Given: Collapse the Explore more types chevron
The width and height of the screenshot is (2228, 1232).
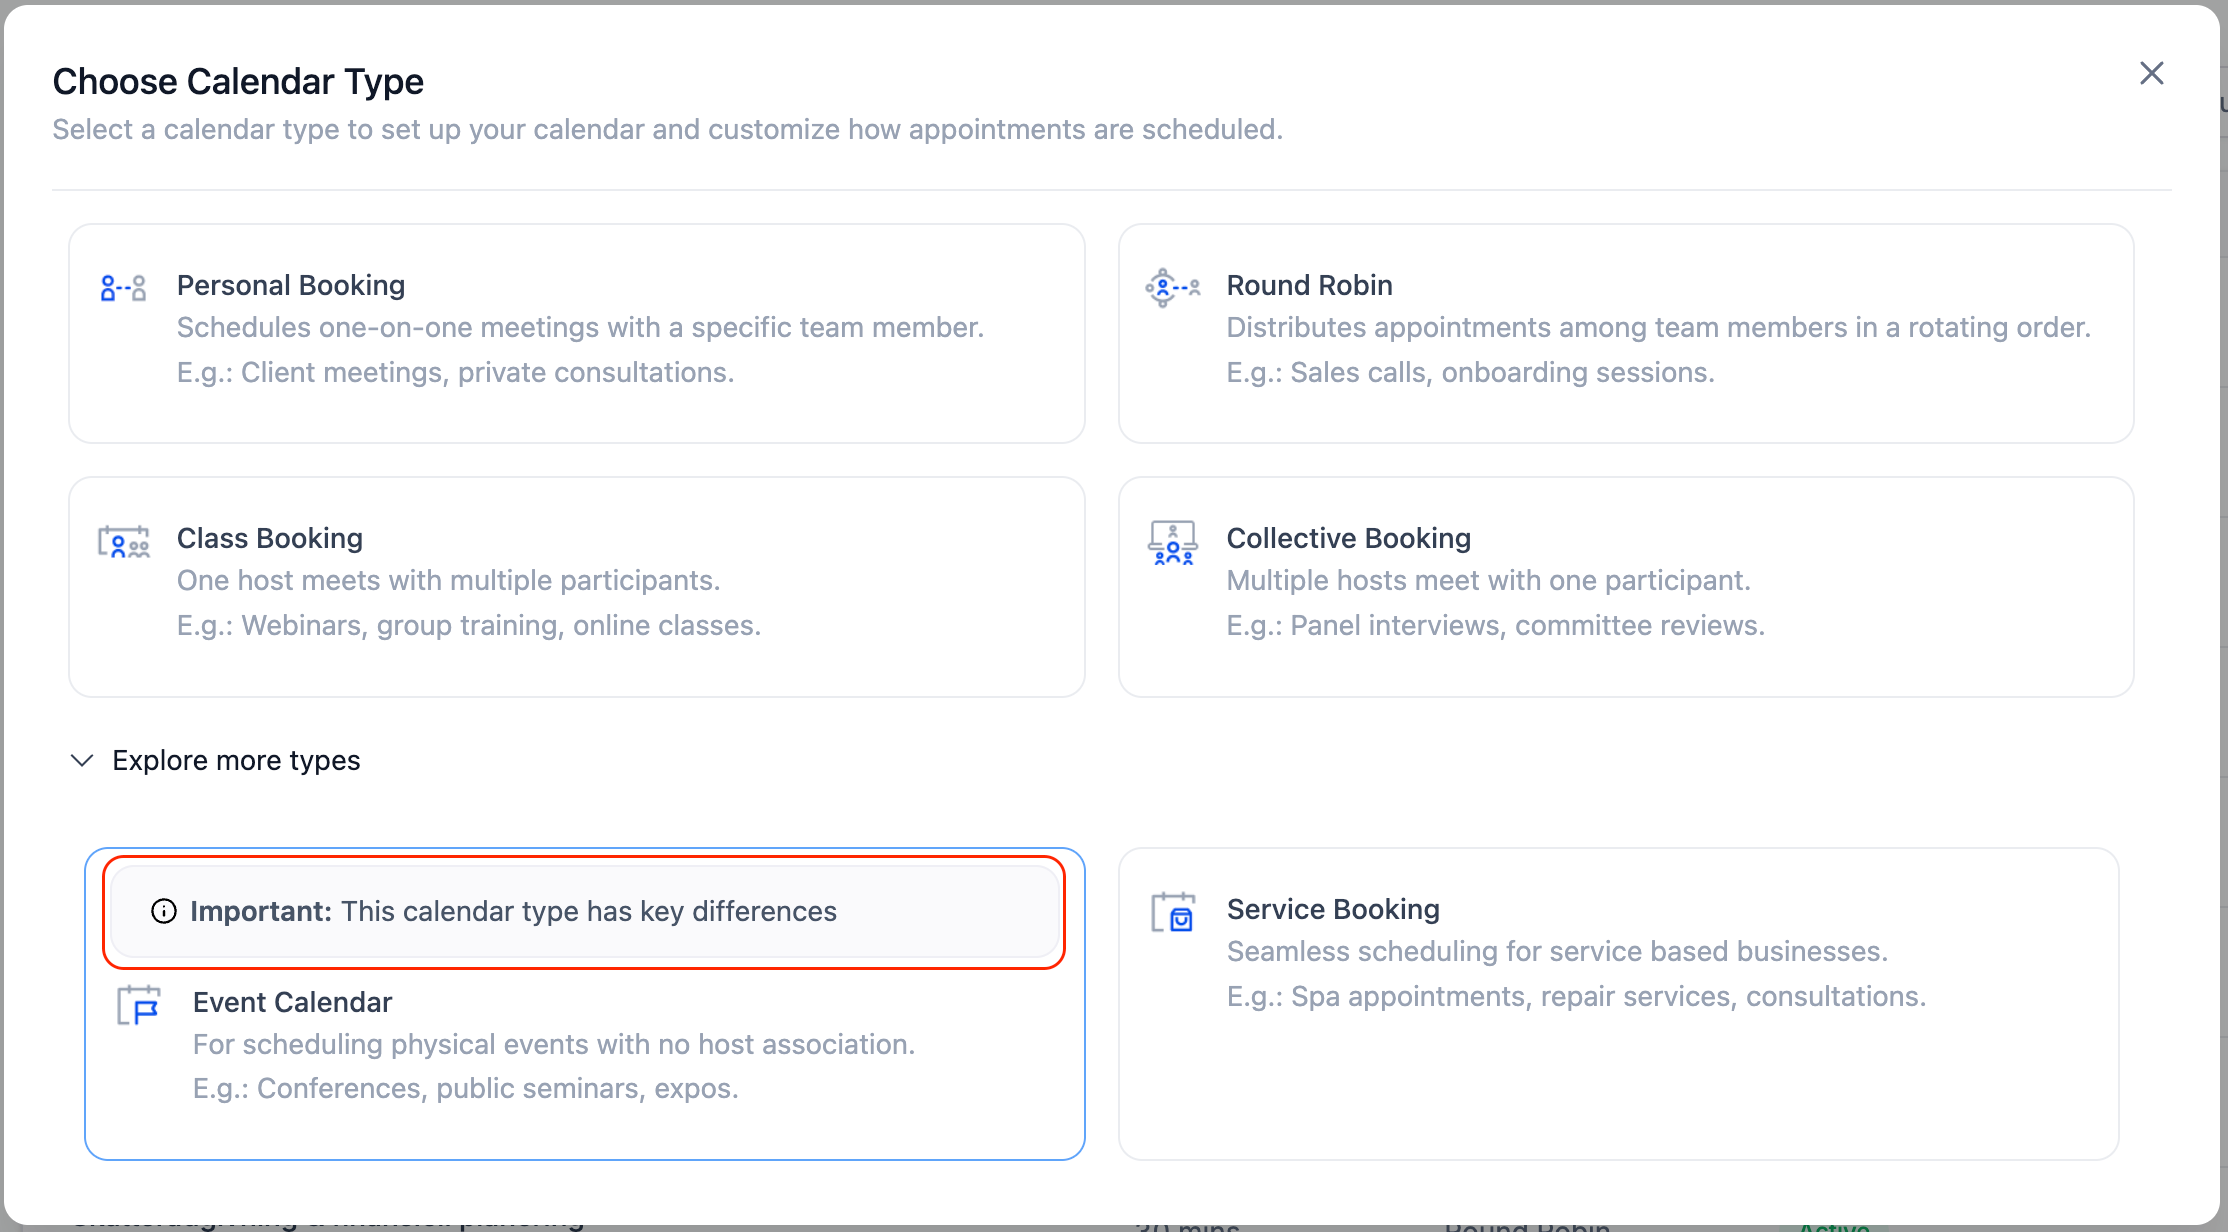Looking at the screenshot, I should coord(82,761).
